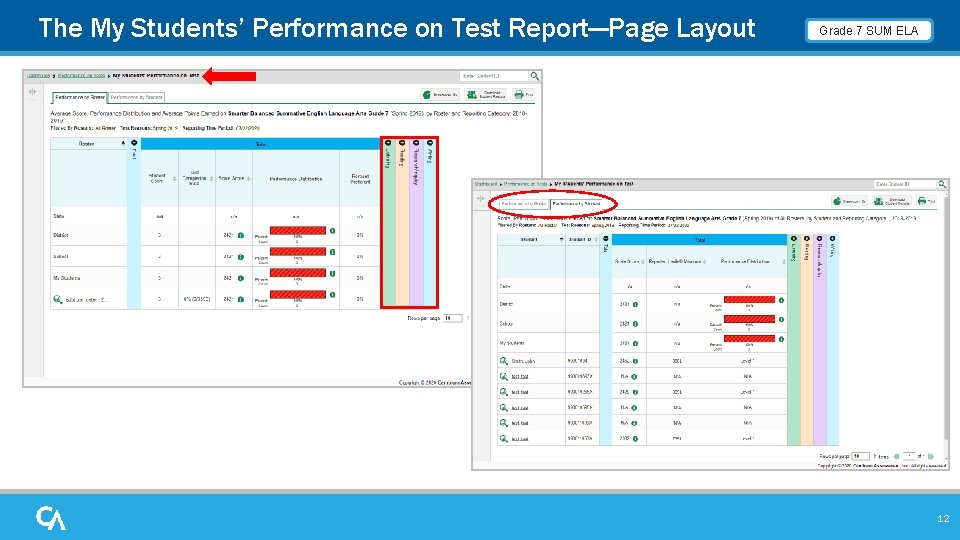Image resolution: width=960 pixels, height=540 pixels.
Task: Click Performance on Tests breadcrumb in right report
Action: tap(526, 184)
